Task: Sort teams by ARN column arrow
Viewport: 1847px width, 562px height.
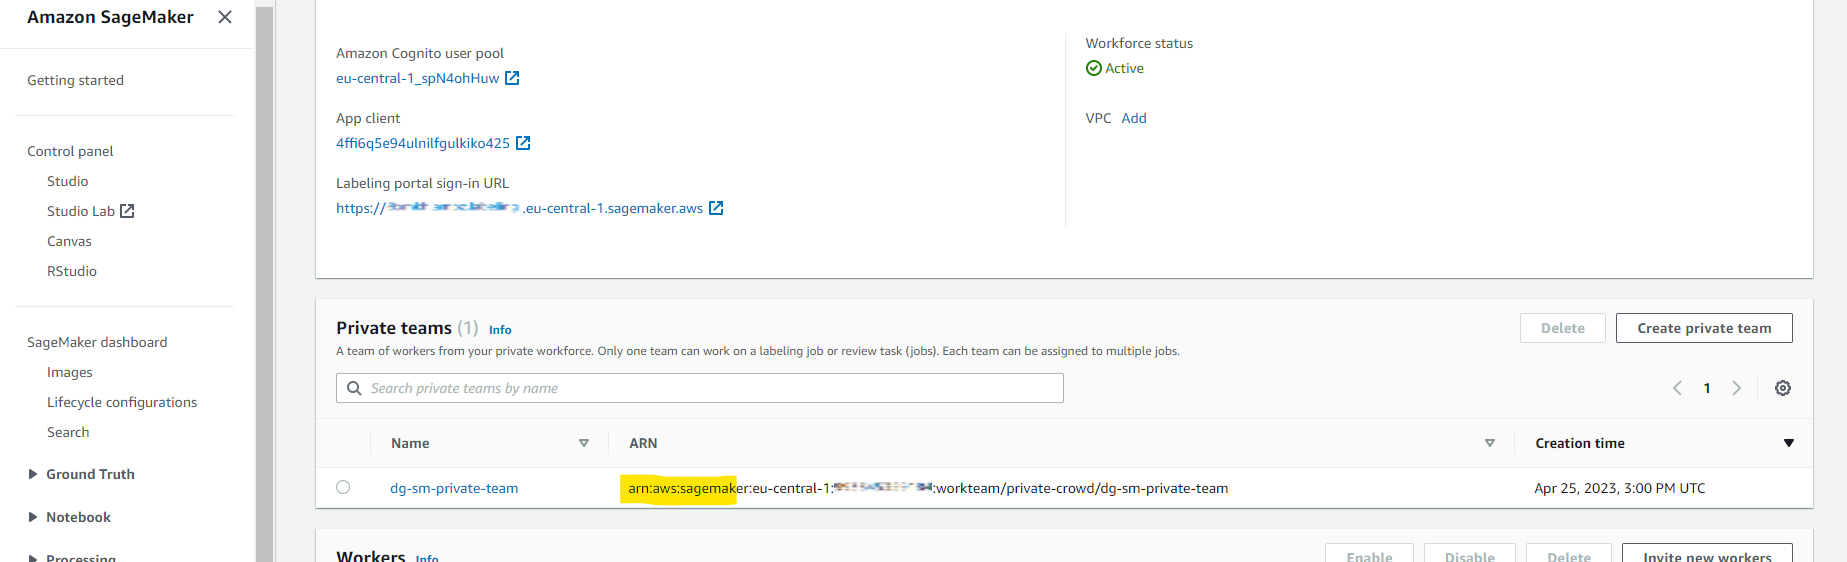Action: (x=1490, y=443)
